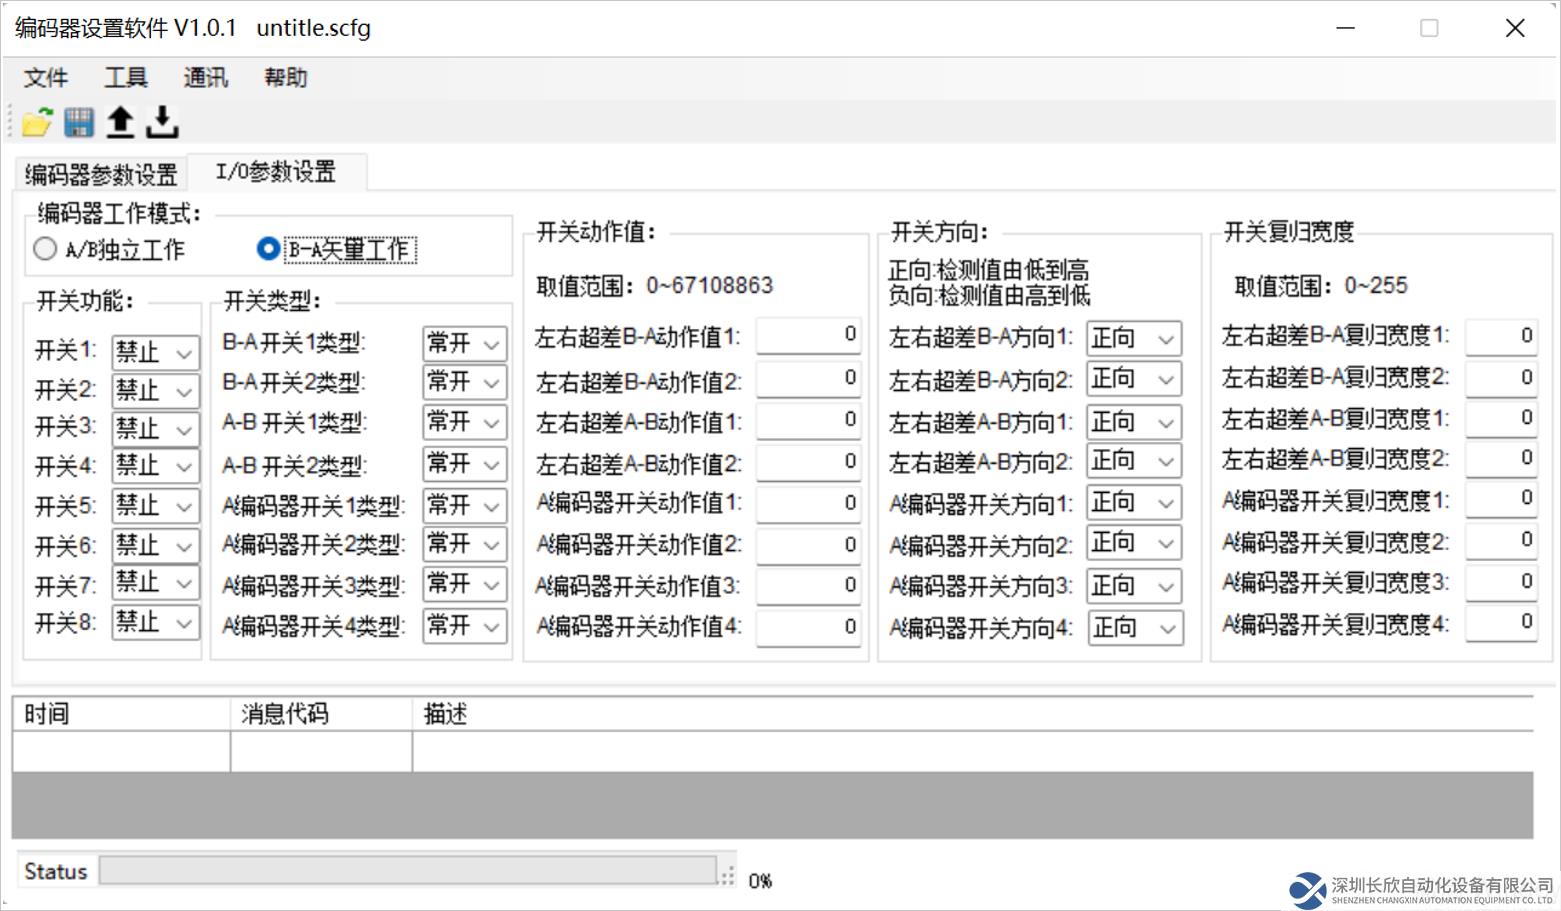1561x911 pixels.
Task: Select the B-A矢量工作 radio button
Action: 268,249
